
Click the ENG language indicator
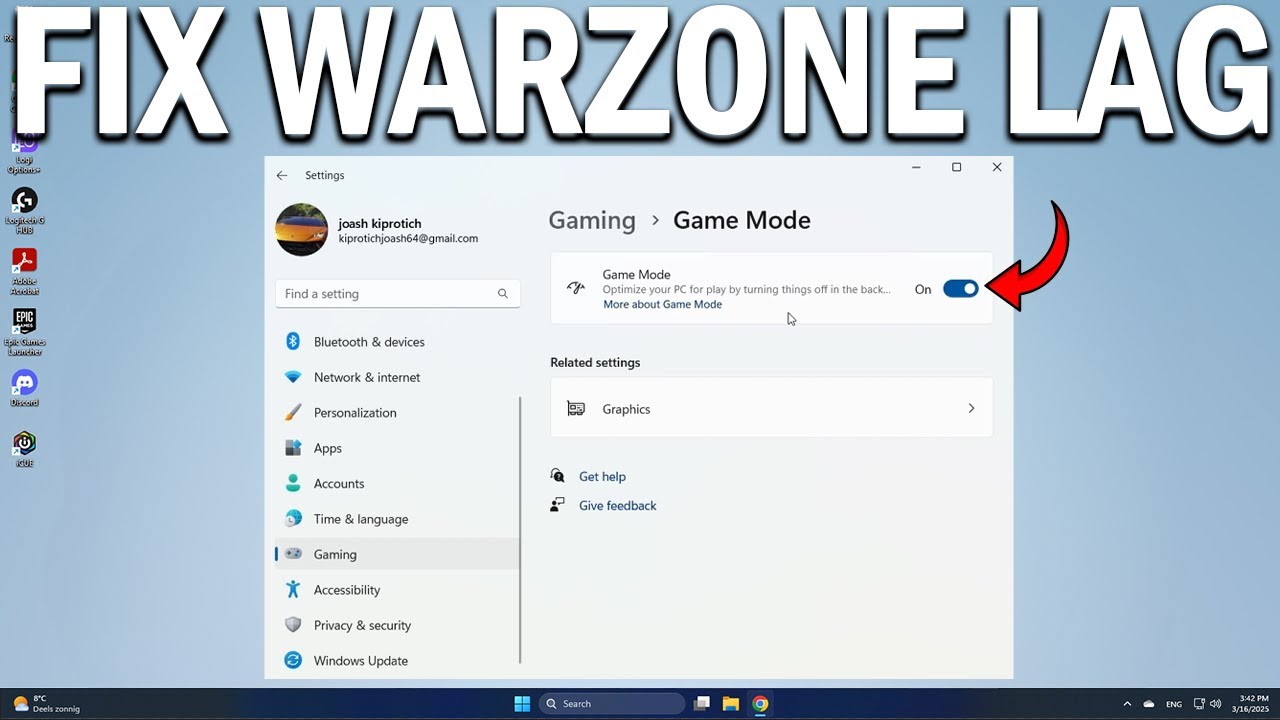point(1174,704)
